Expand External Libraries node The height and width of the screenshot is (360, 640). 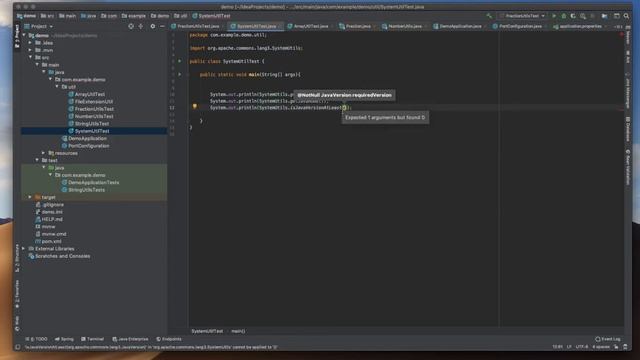[x=24, y=249]
